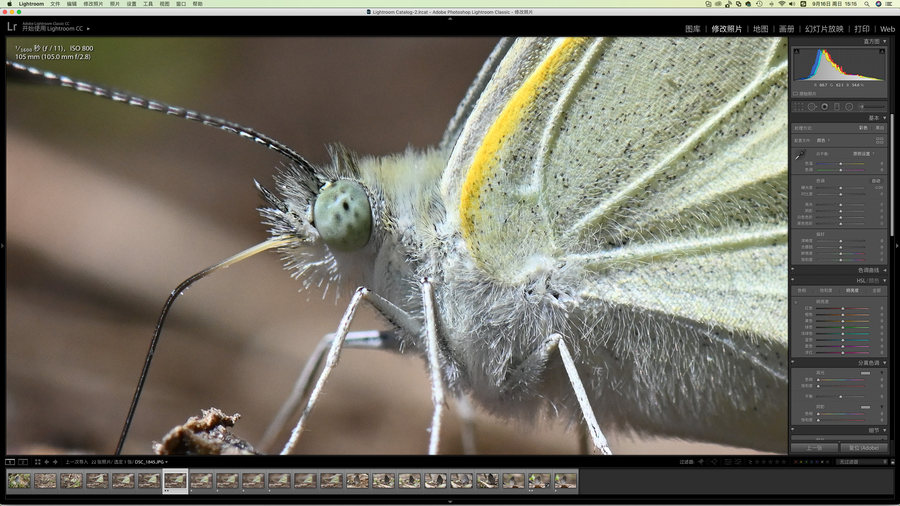Select the Crop Overlay tool
Viewport: 900px width, 506px height.
click(799, 106)
